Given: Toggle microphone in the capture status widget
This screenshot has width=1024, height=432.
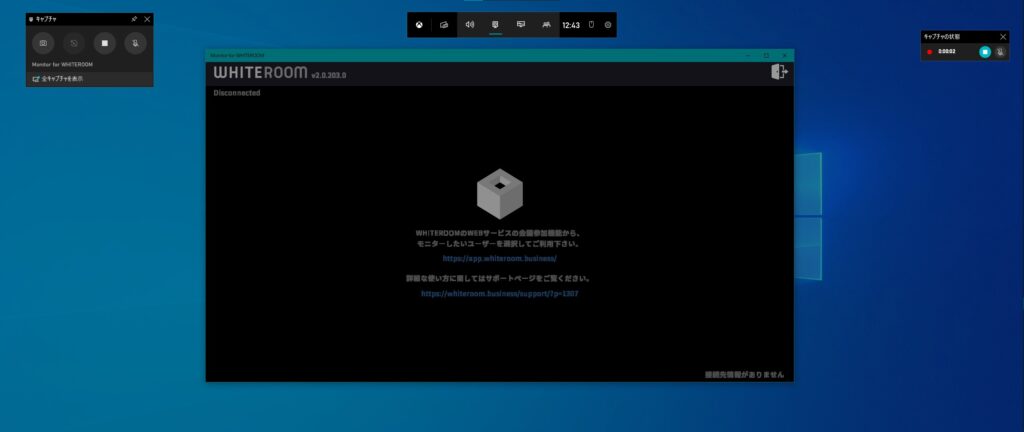Looking at the screenshot, I should [1000, 52].
